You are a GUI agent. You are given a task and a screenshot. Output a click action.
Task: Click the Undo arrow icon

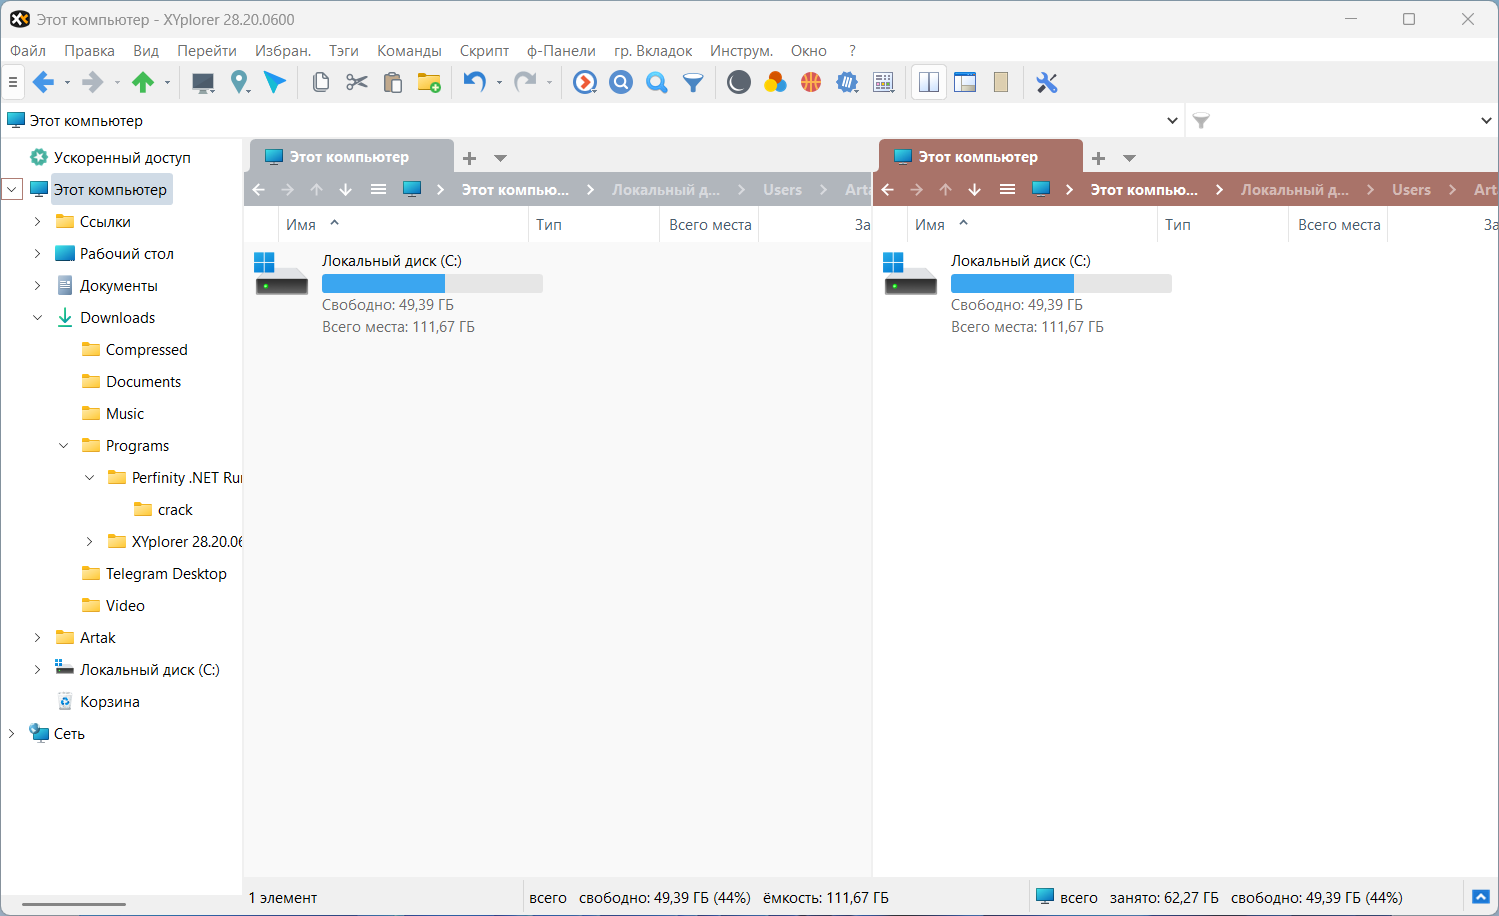pos(475,83)
